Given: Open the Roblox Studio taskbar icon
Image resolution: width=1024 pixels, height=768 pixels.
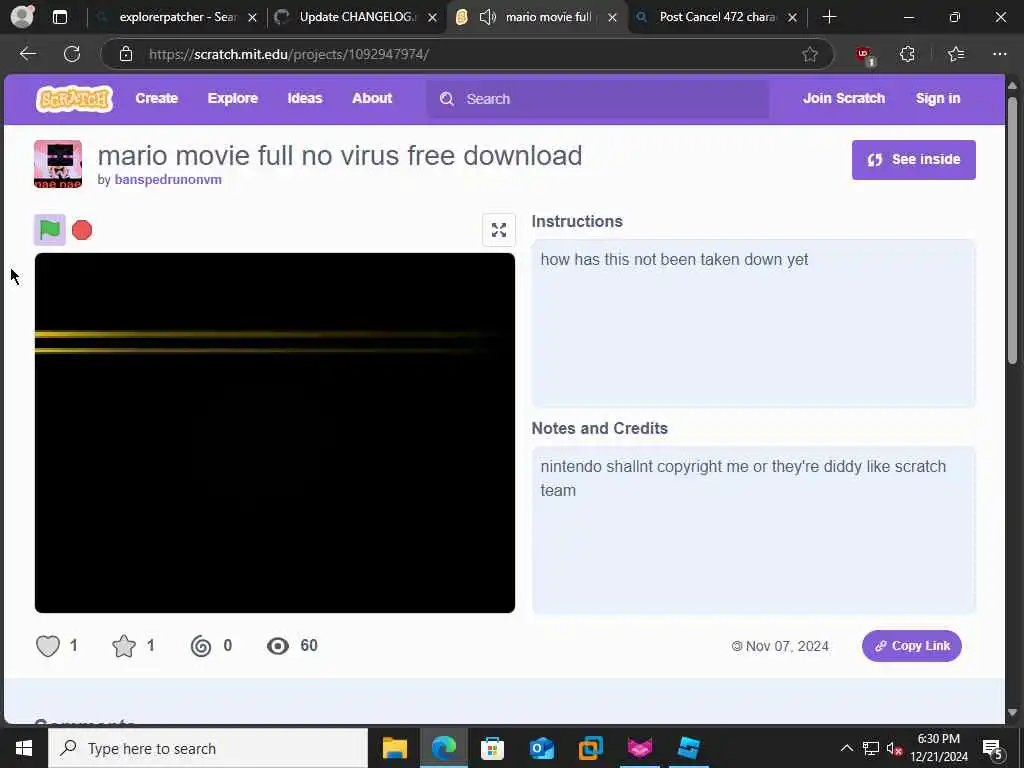Looking at the screenshot, I should point(688,748).
